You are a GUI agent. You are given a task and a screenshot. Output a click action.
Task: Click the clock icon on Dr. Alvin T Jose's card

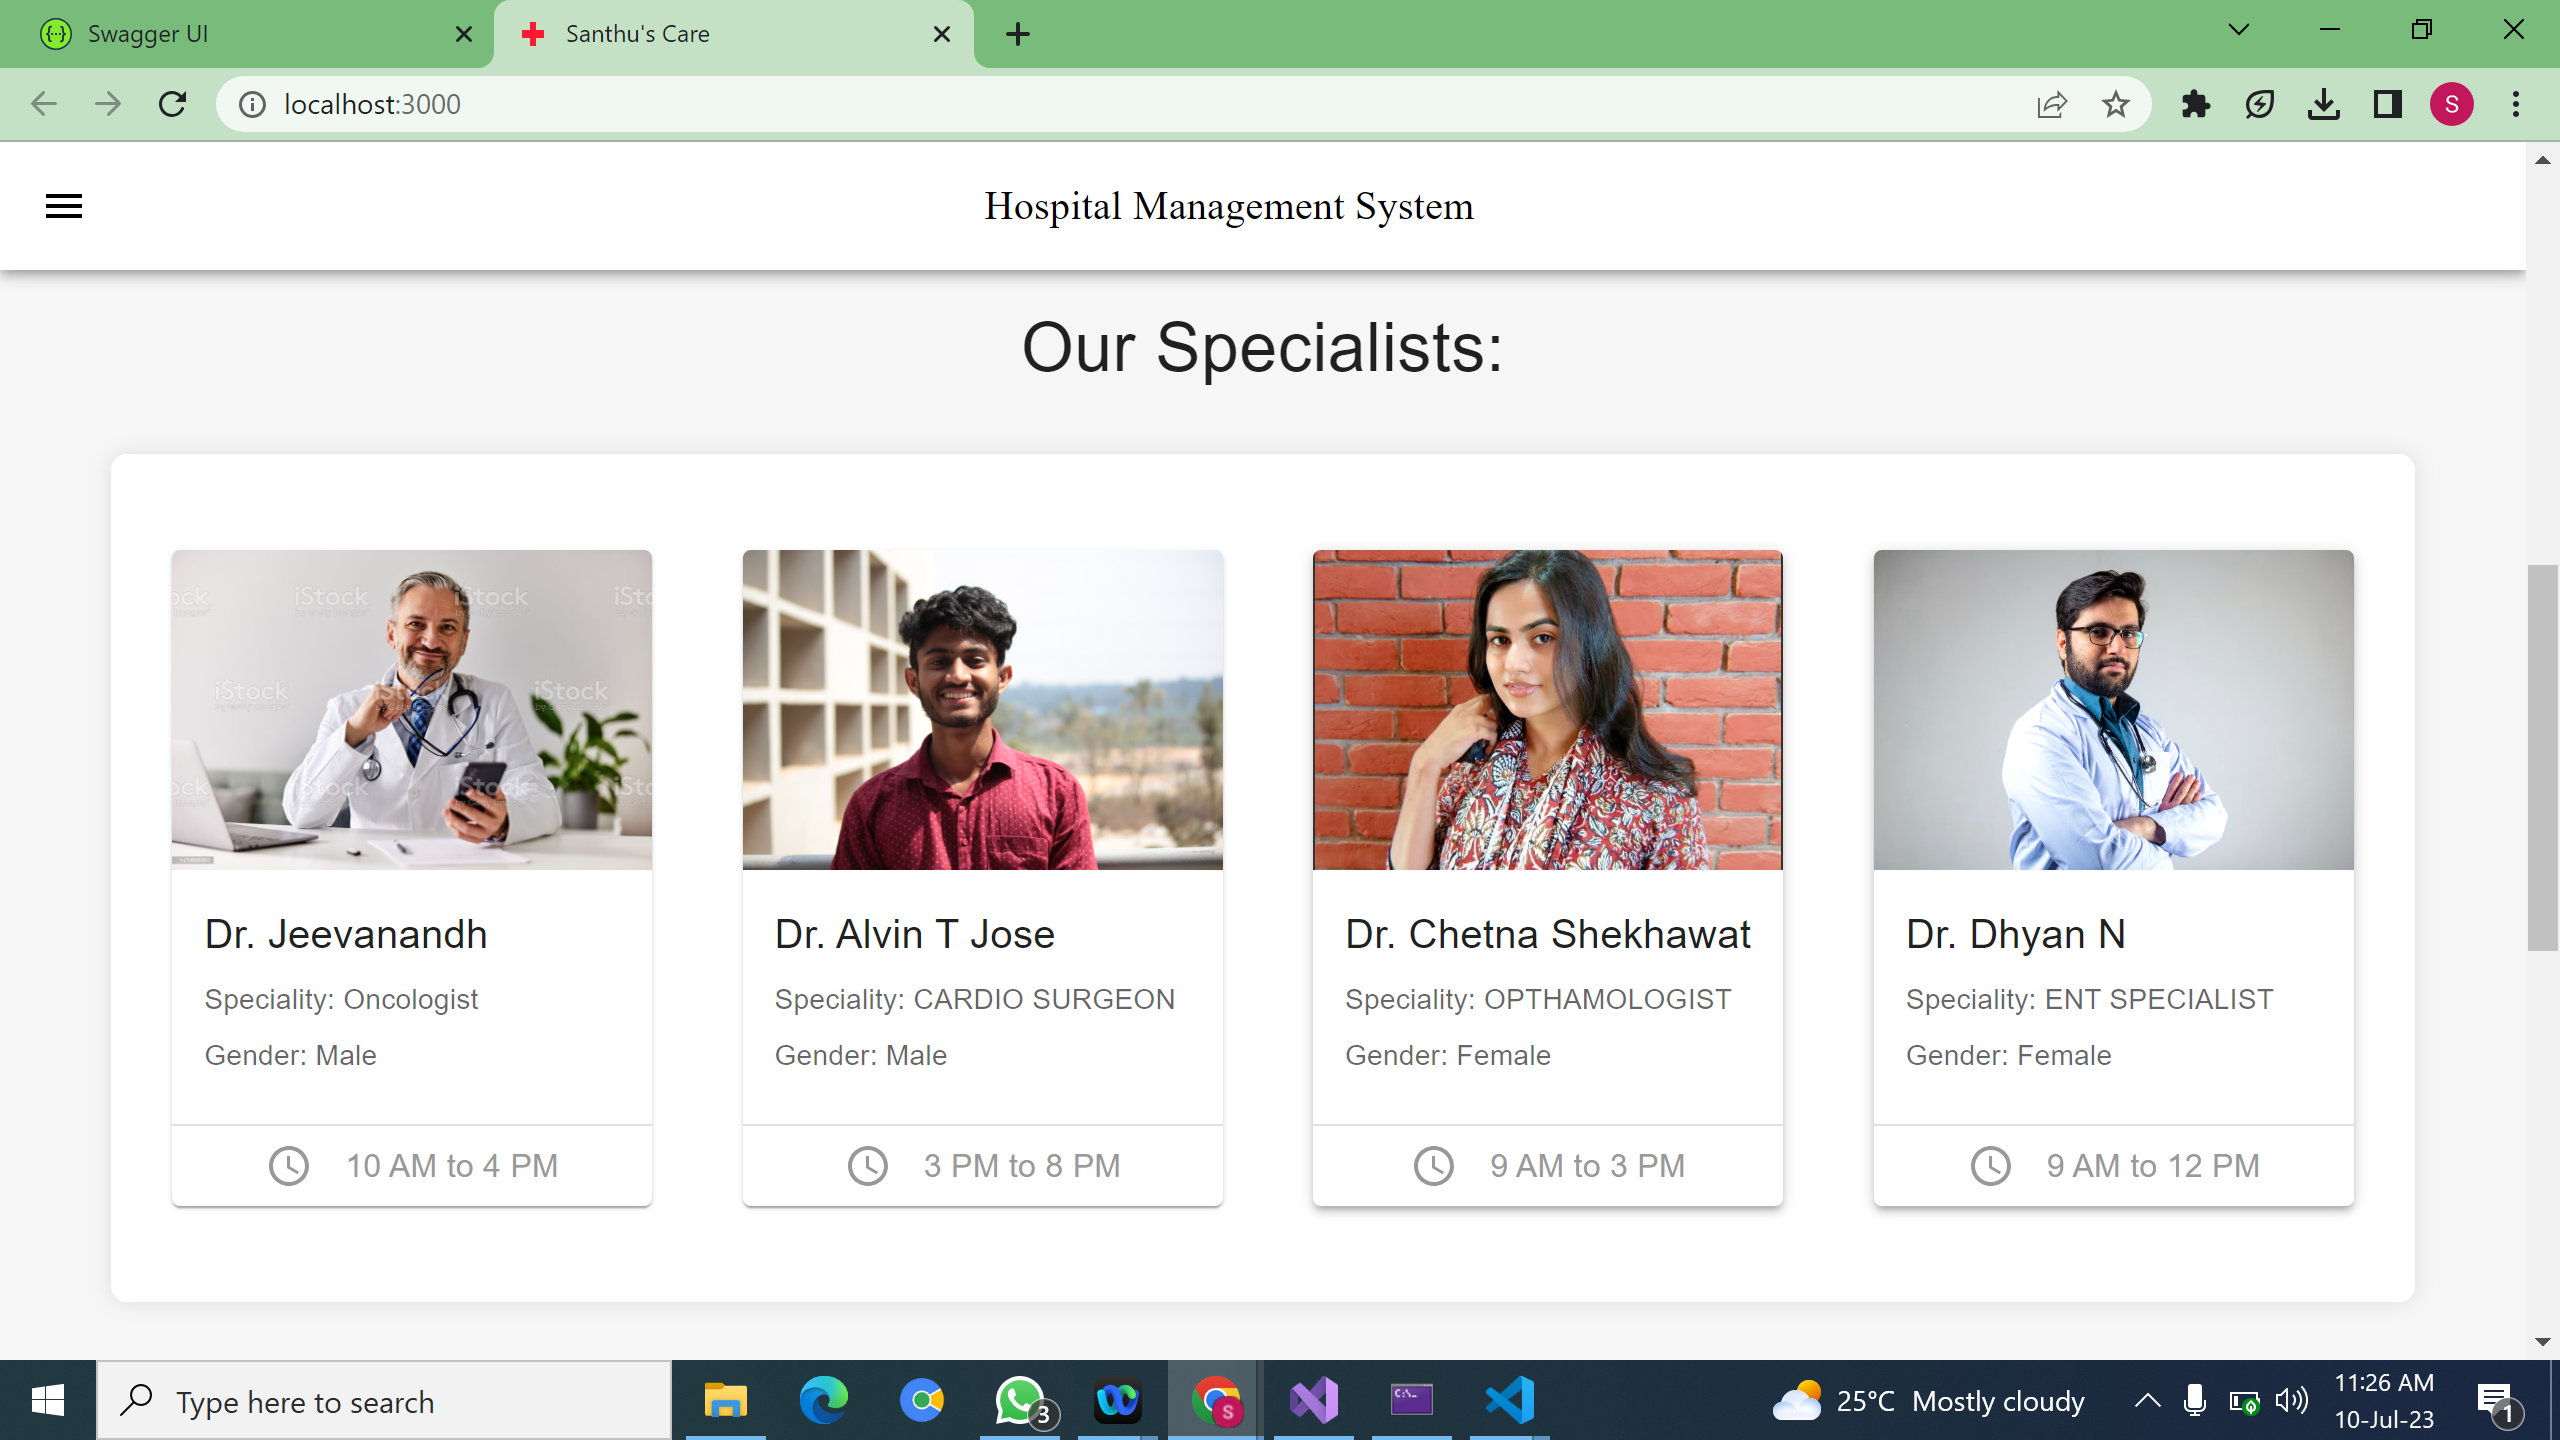867,1165
